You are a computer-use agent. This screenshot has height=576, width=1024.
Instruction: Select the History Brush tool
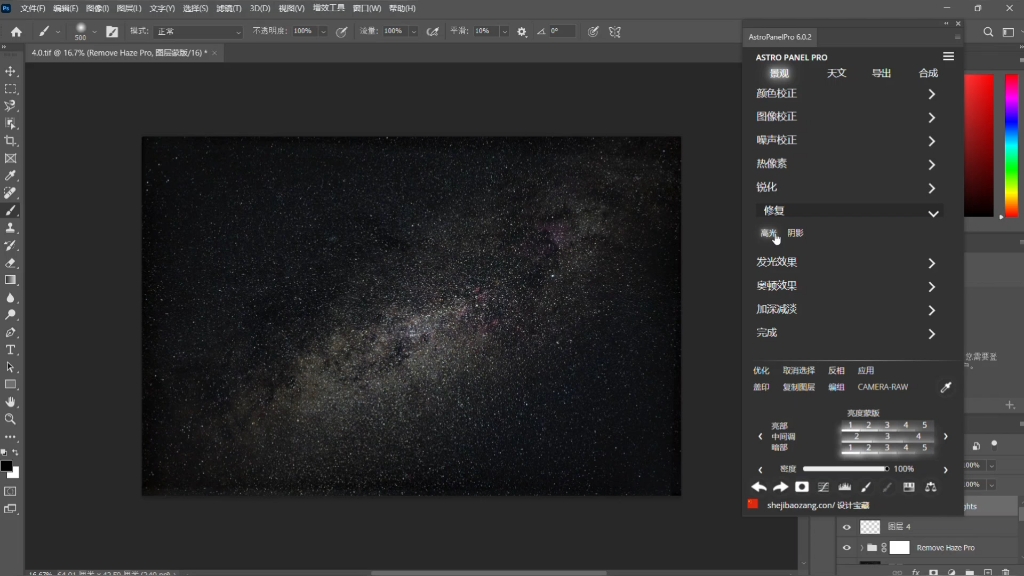coord(10,246)
